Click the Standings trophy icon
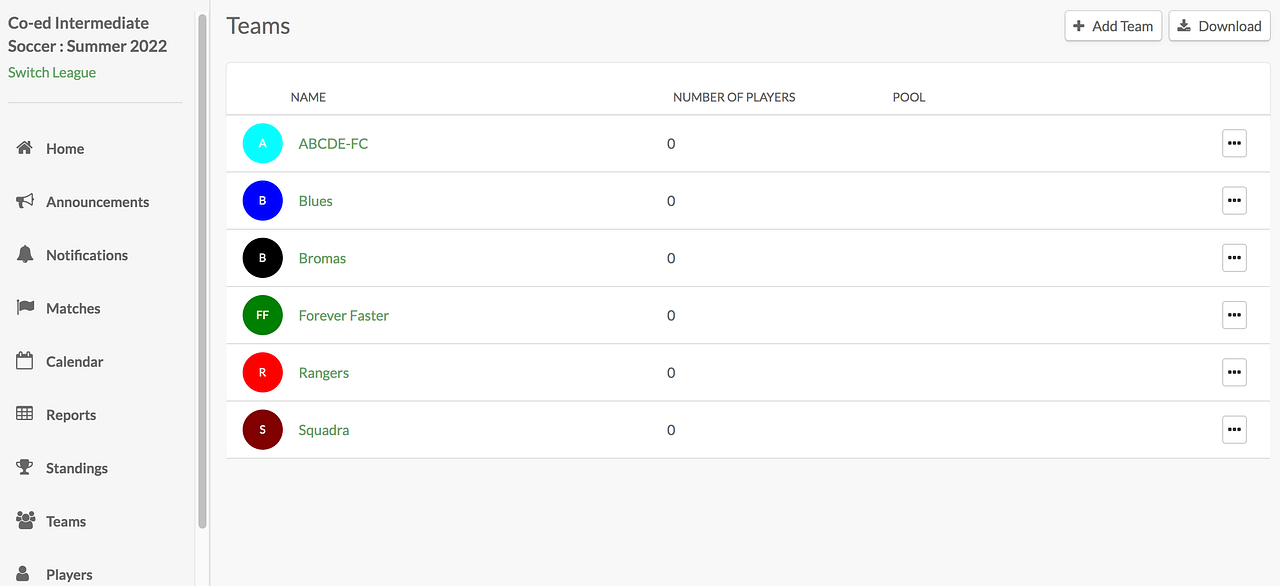The height and width of the screenshot is (586, 1280). click(25, 467)
